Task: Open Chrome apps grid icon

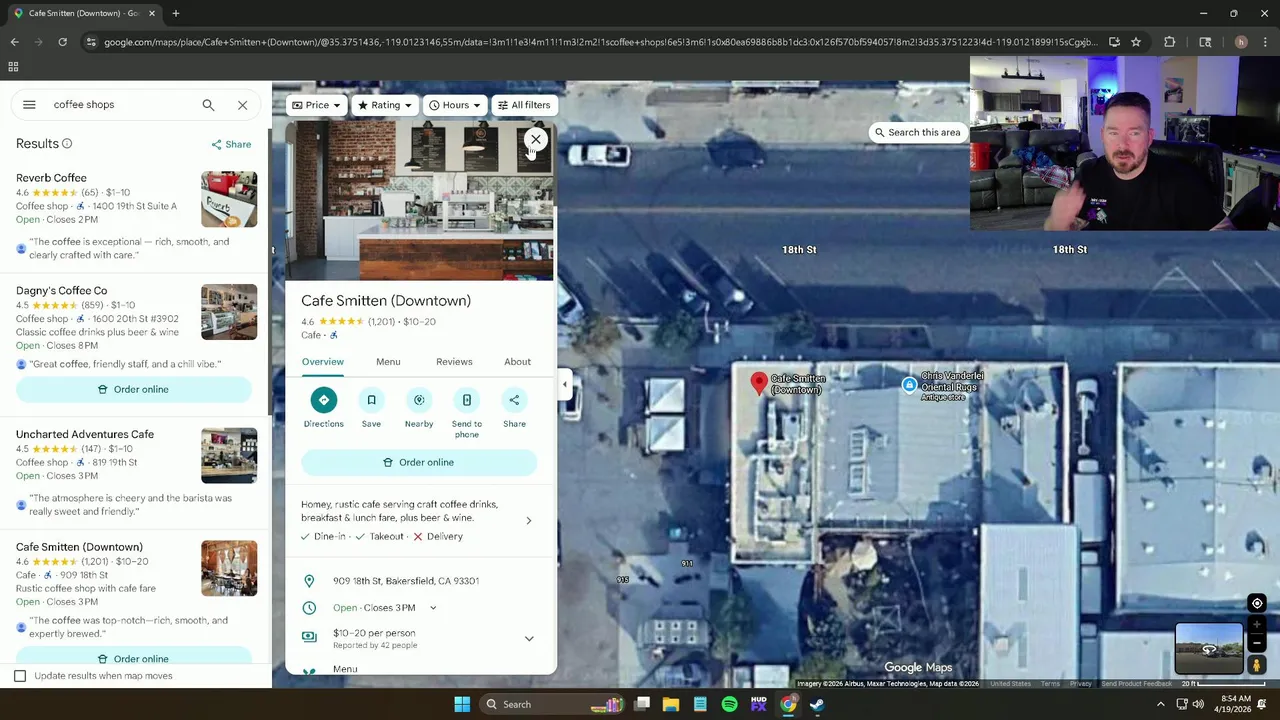Action: (13, 67)
